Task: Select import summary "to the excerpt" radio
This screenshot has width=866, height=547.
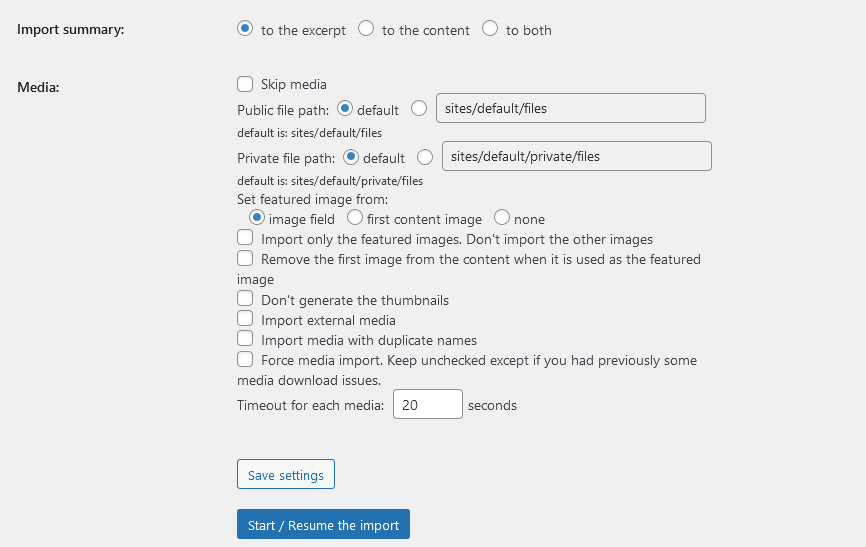Action: click(x=245, y=29)
